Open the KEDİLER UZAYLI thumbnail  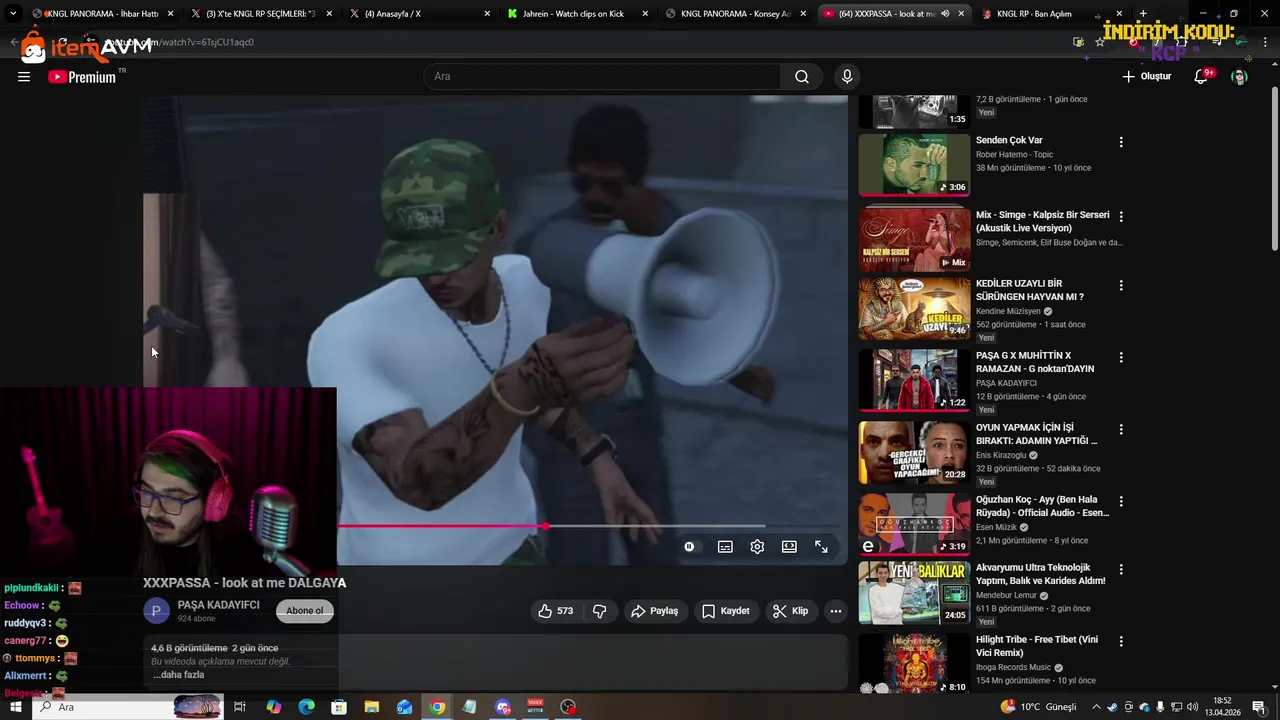pyautogui.click(x=914, y=309)
